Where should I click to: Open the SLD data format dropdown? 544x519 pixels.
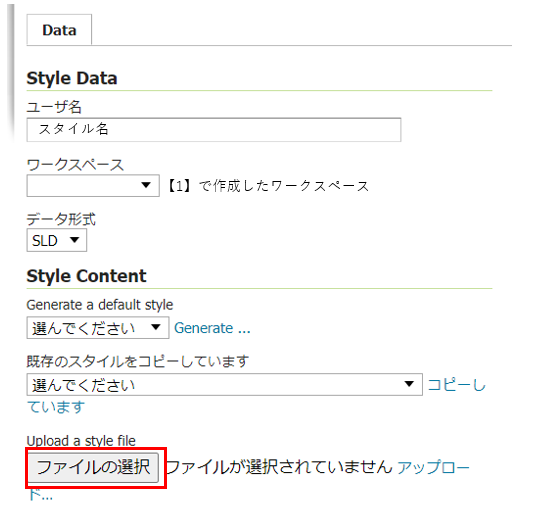(57, 240)
